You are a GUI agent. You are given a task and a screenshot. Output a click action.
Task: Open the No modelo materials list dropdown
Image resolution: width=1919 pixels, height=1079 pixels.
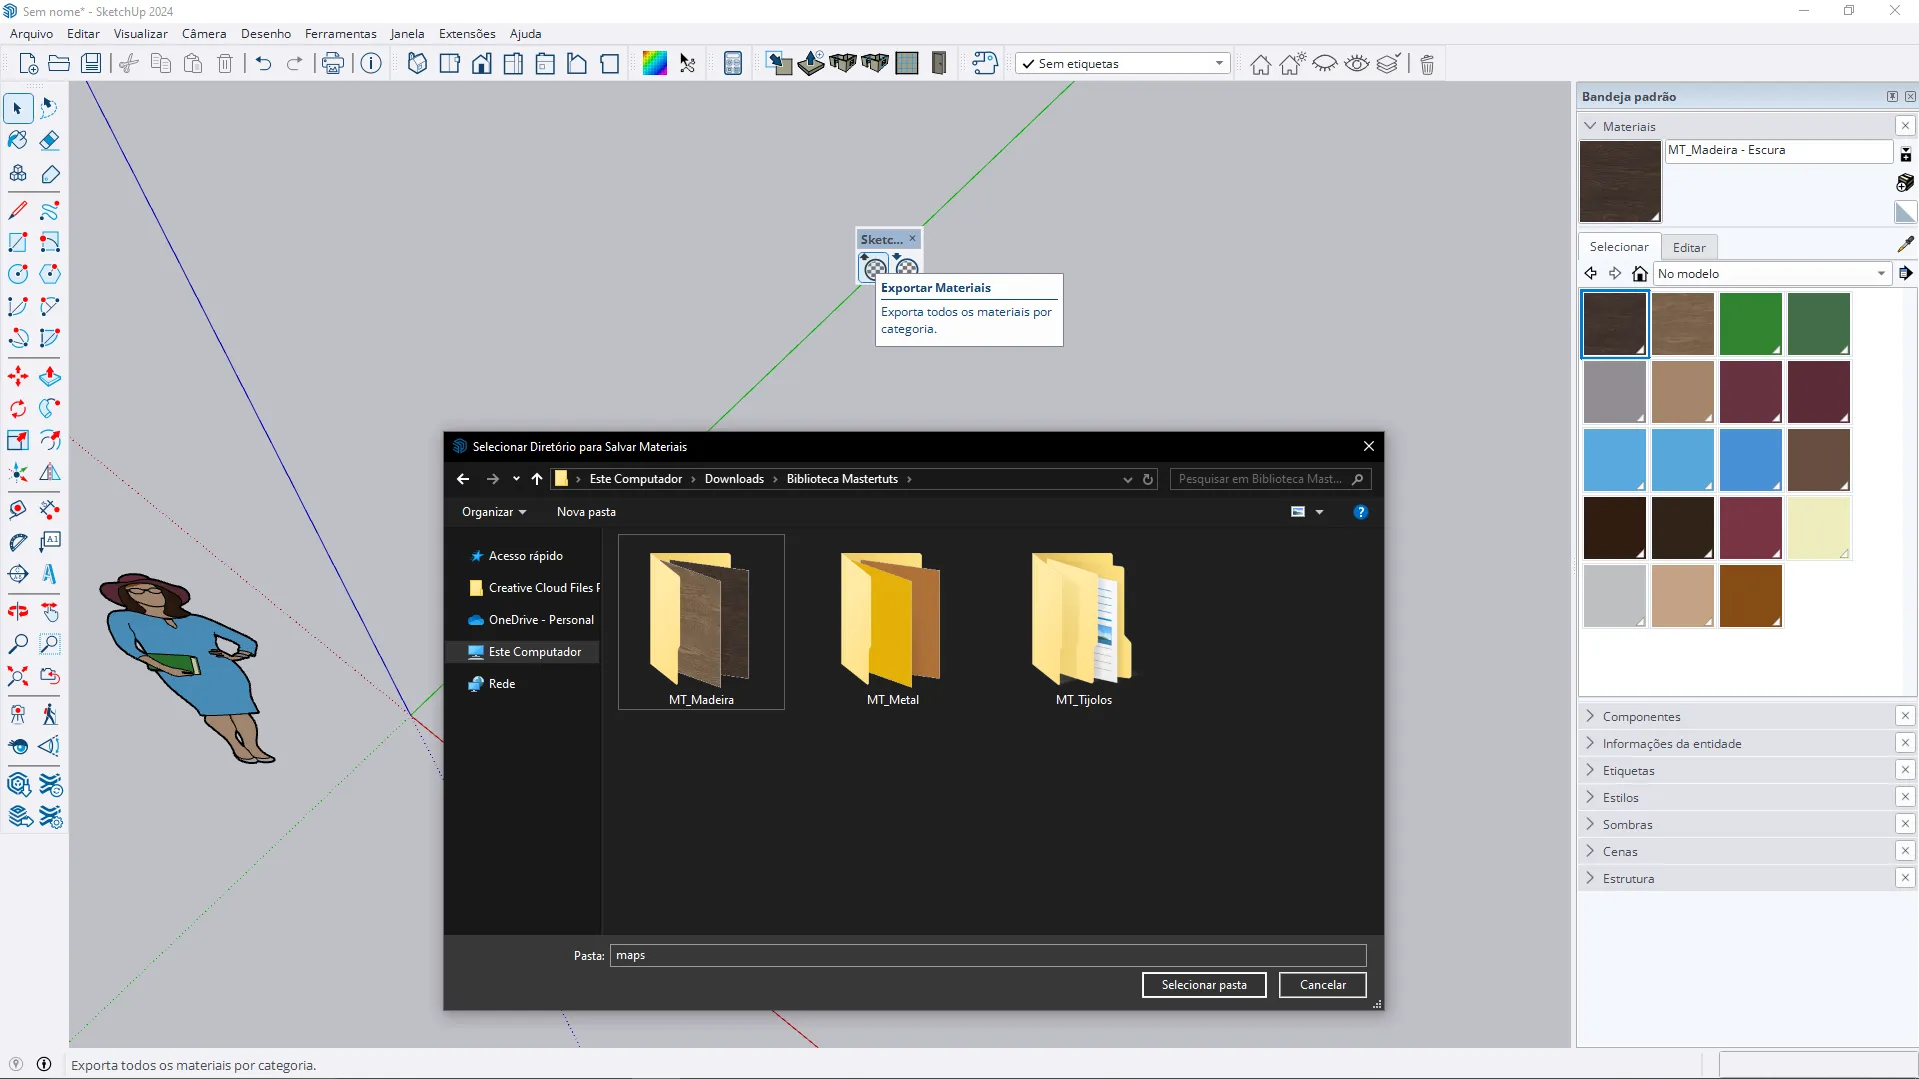click(1770, 274)
